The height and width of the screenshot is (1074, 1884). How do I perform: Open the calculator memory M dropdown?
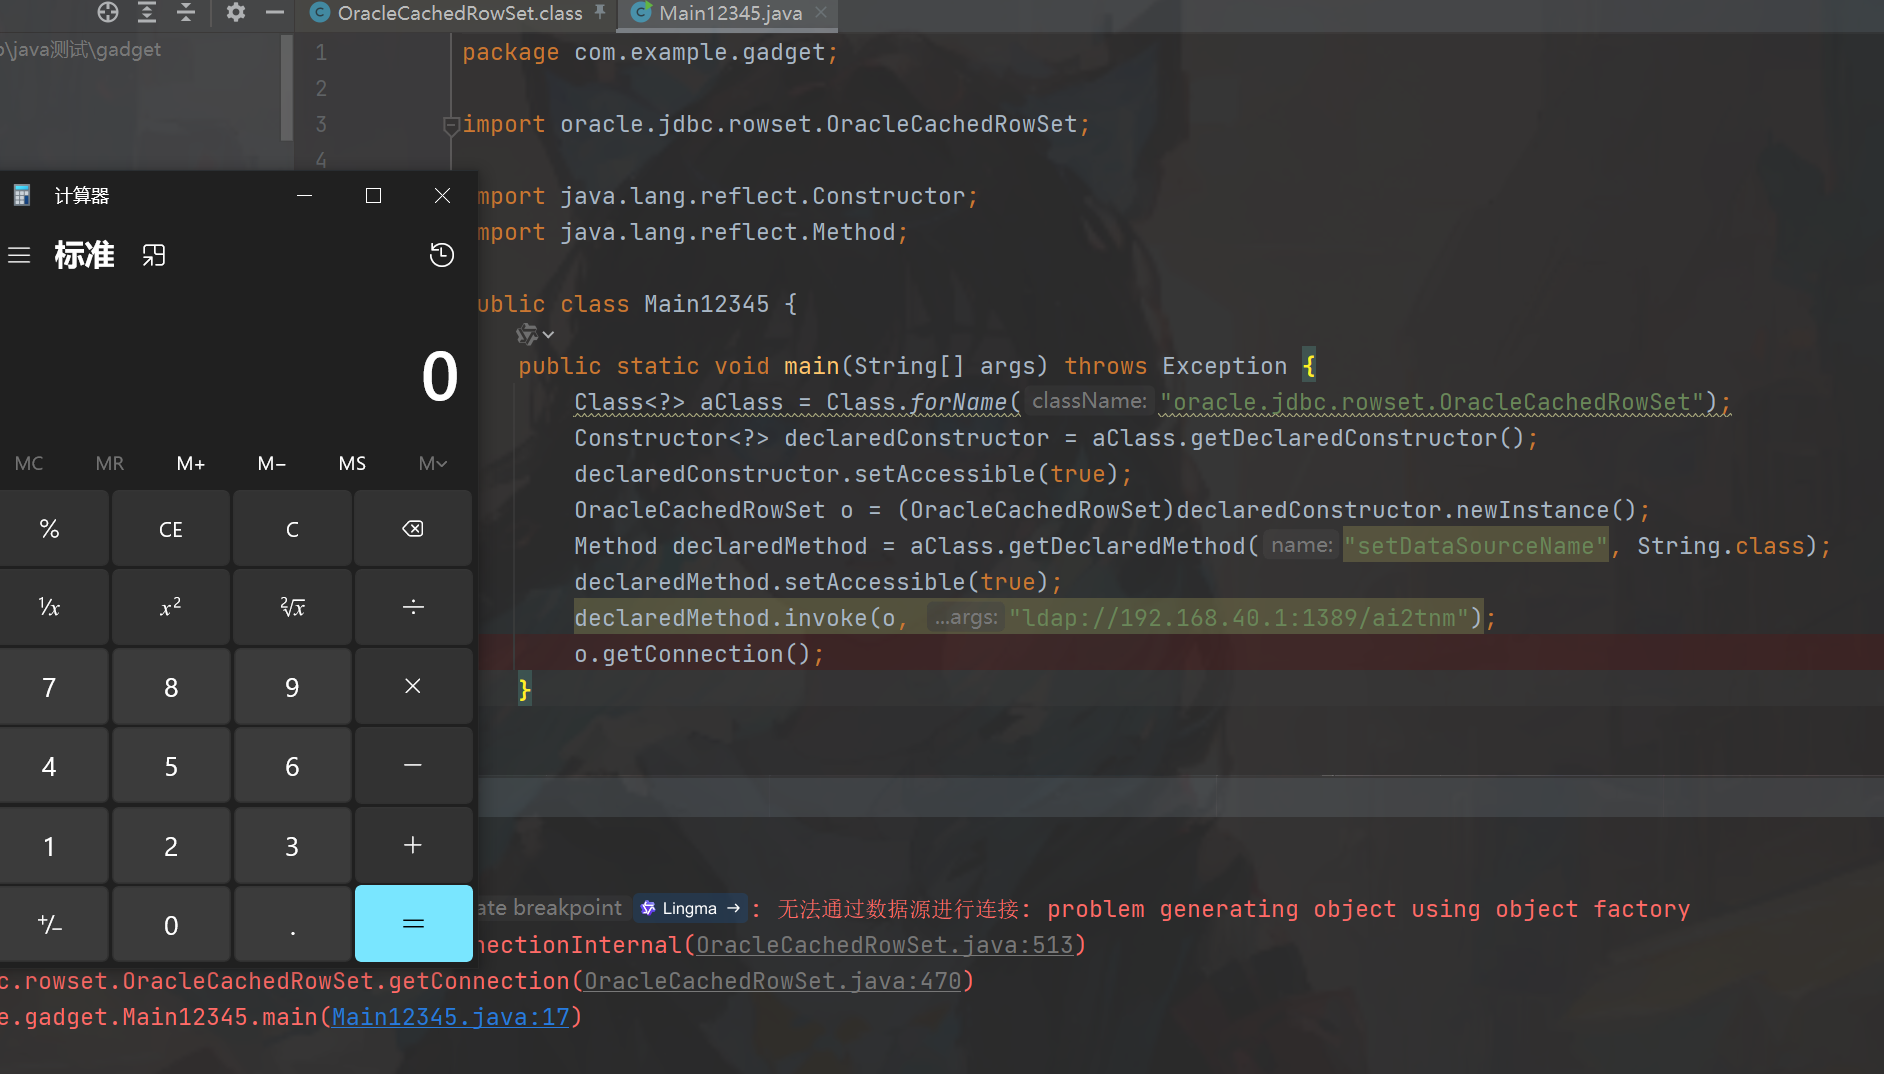point(432,463)
